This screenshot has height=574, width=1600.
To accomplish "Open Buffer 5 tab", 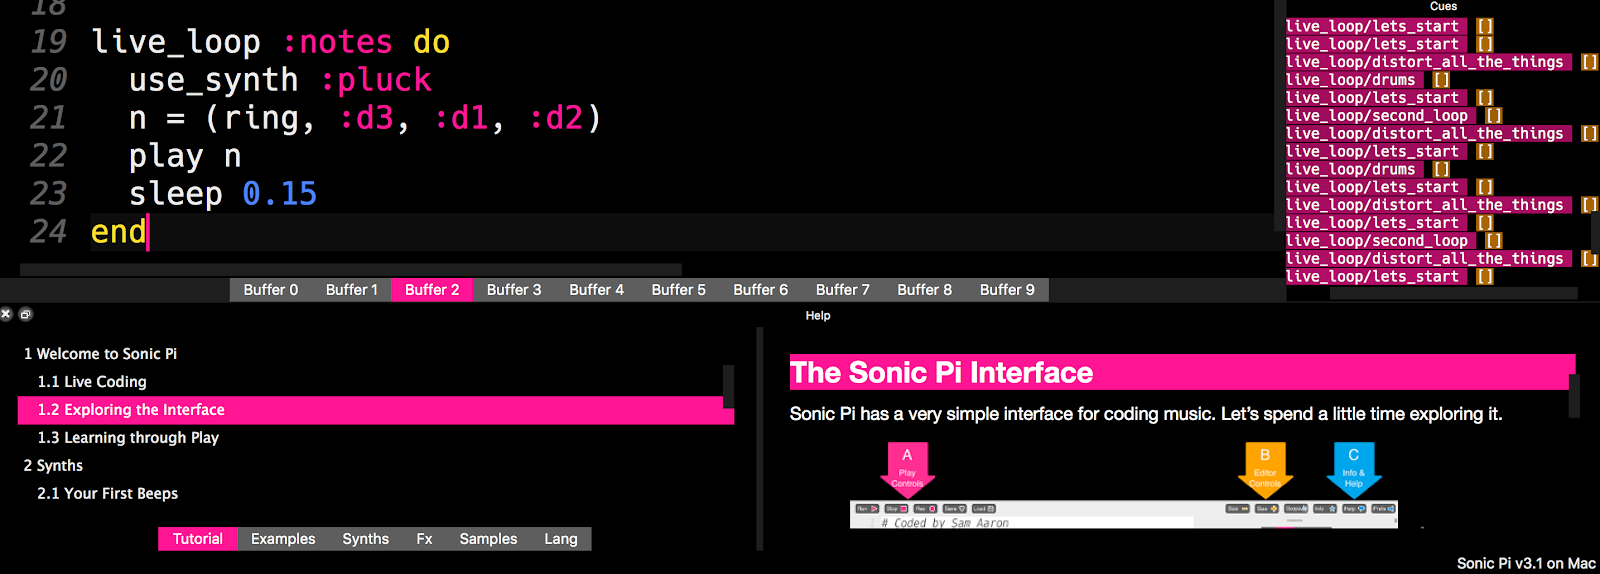I will tap(679, 290).
